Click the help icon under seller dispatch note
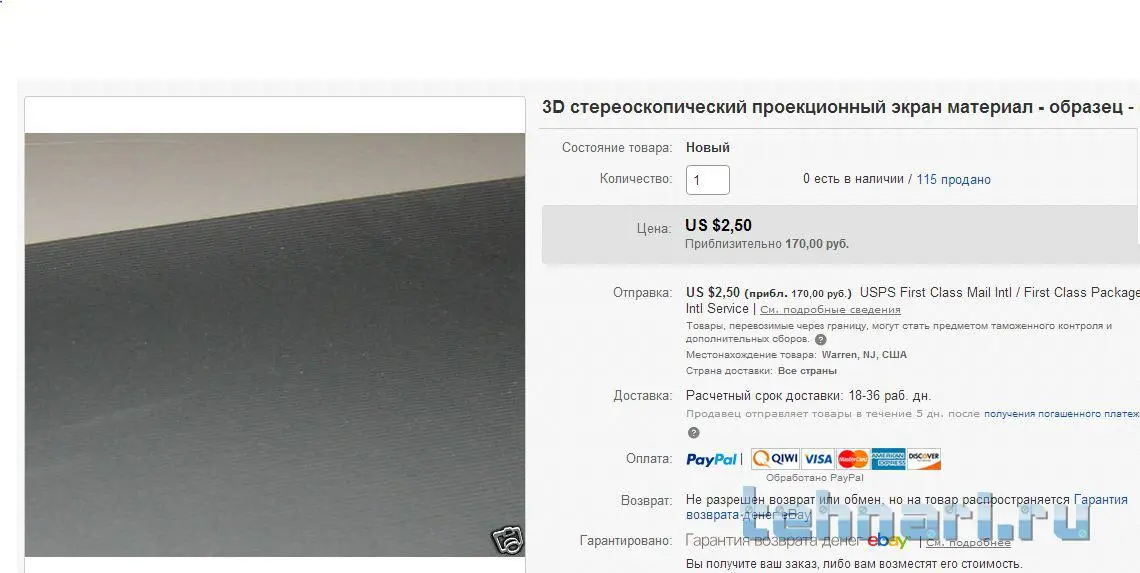 click(694, 433)
